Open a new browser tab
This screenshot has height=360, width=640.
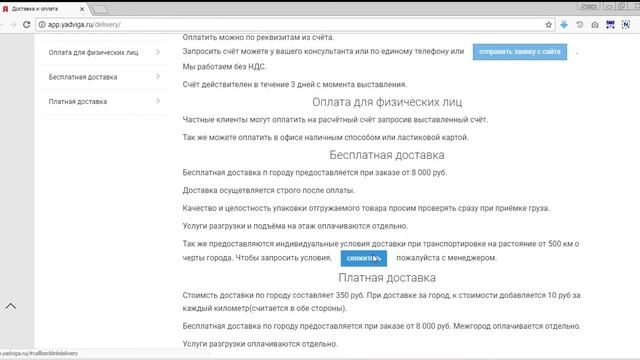[100, 9]
